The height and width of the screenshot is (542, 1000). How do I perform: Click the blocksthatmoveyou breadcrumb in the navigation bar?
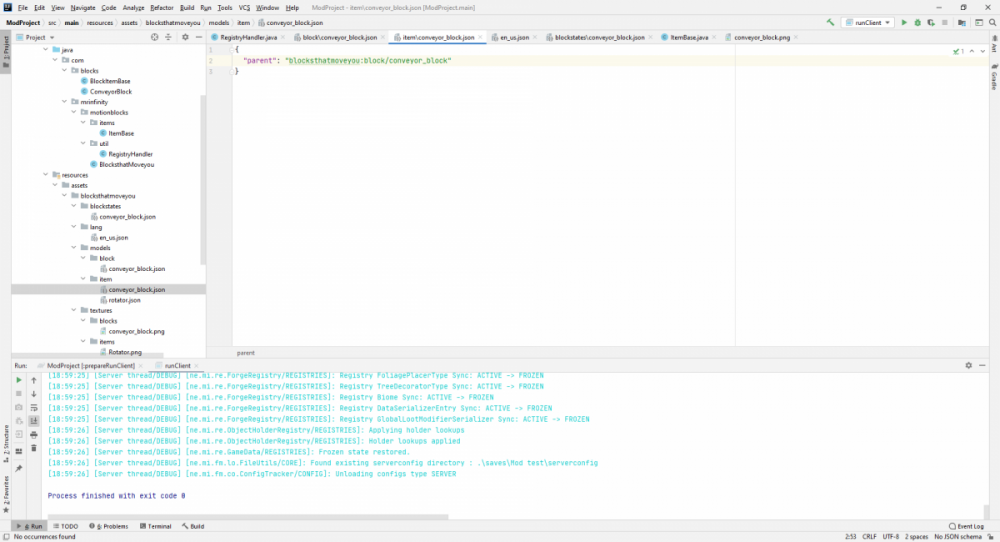click(173, 22)
